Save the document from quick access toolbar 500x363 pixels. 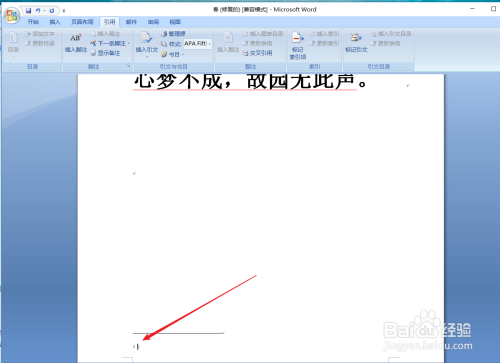(28, 11)
